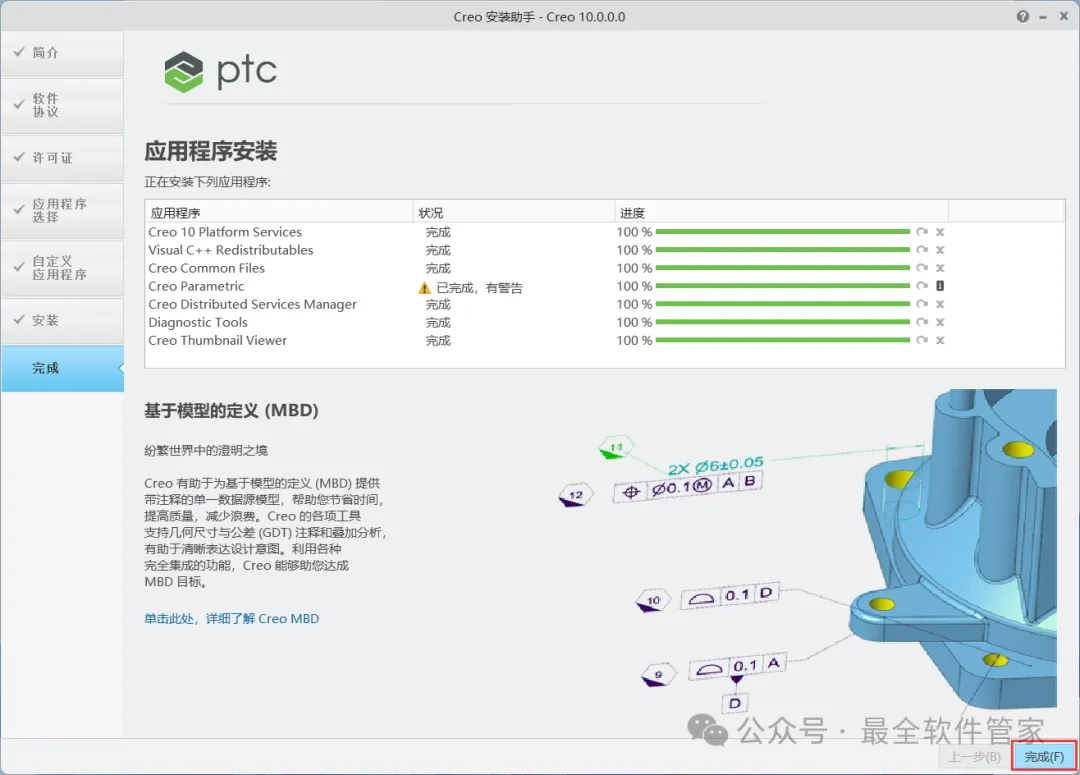Click the 上一步(B) back button

[975, 756]
